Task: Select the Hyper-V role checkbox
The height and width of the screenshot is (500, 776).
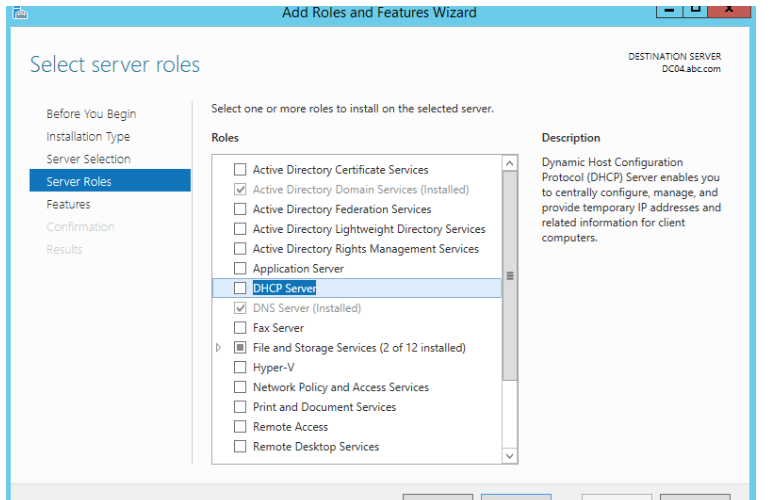Action: 239,368
